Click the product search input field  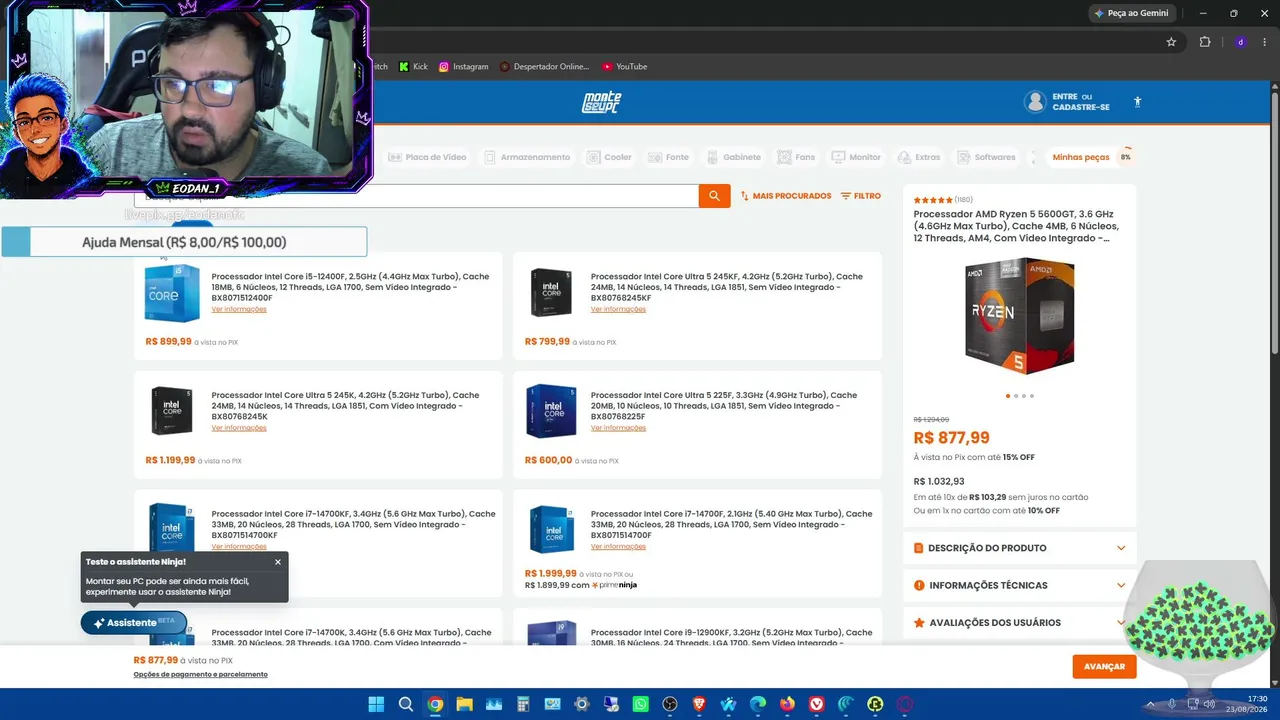[x=416, y=196]
